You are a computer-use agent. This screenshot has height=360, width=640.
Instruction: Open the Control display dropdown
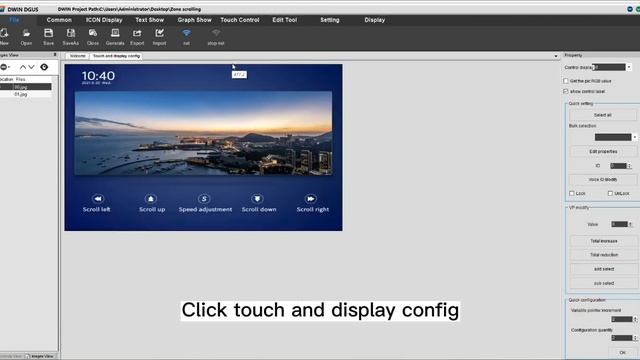[x=629, y=67]
